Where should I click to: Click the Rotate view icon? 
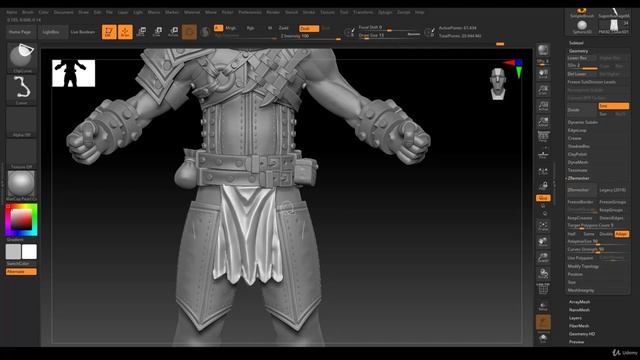(x=543, y=273)
